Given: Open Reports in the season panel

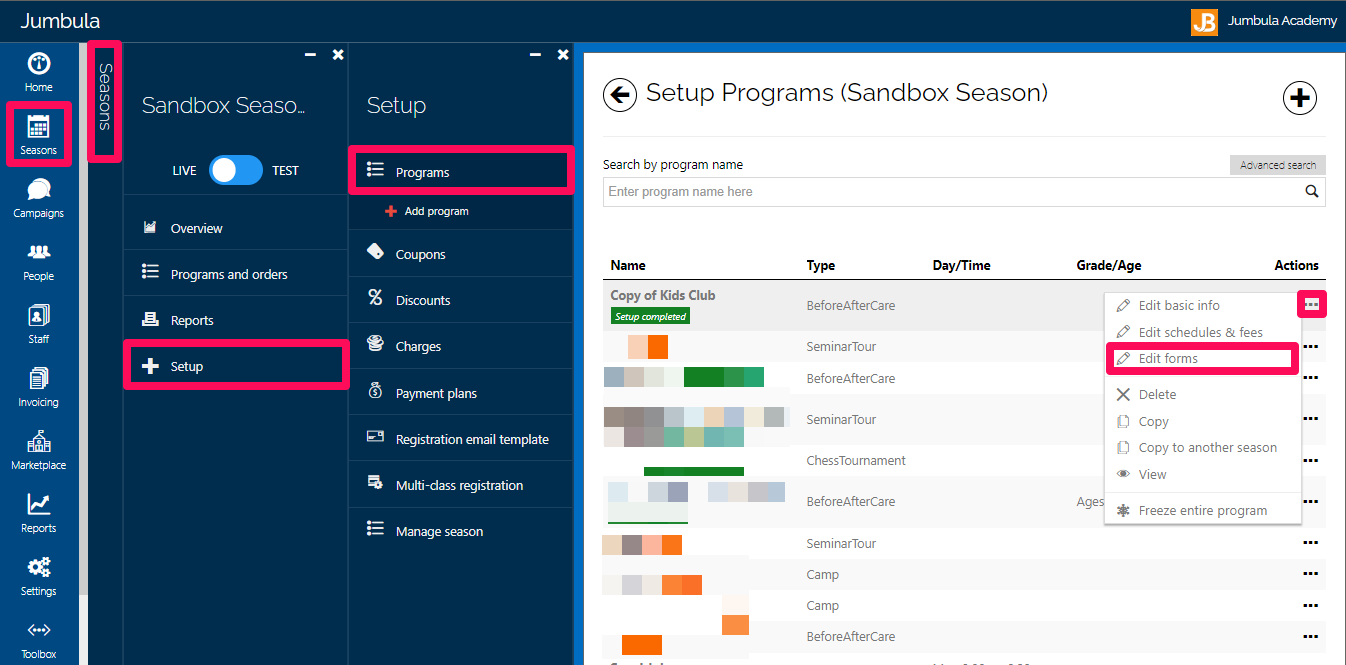Looking at the screenshot, I should point(236,320).
